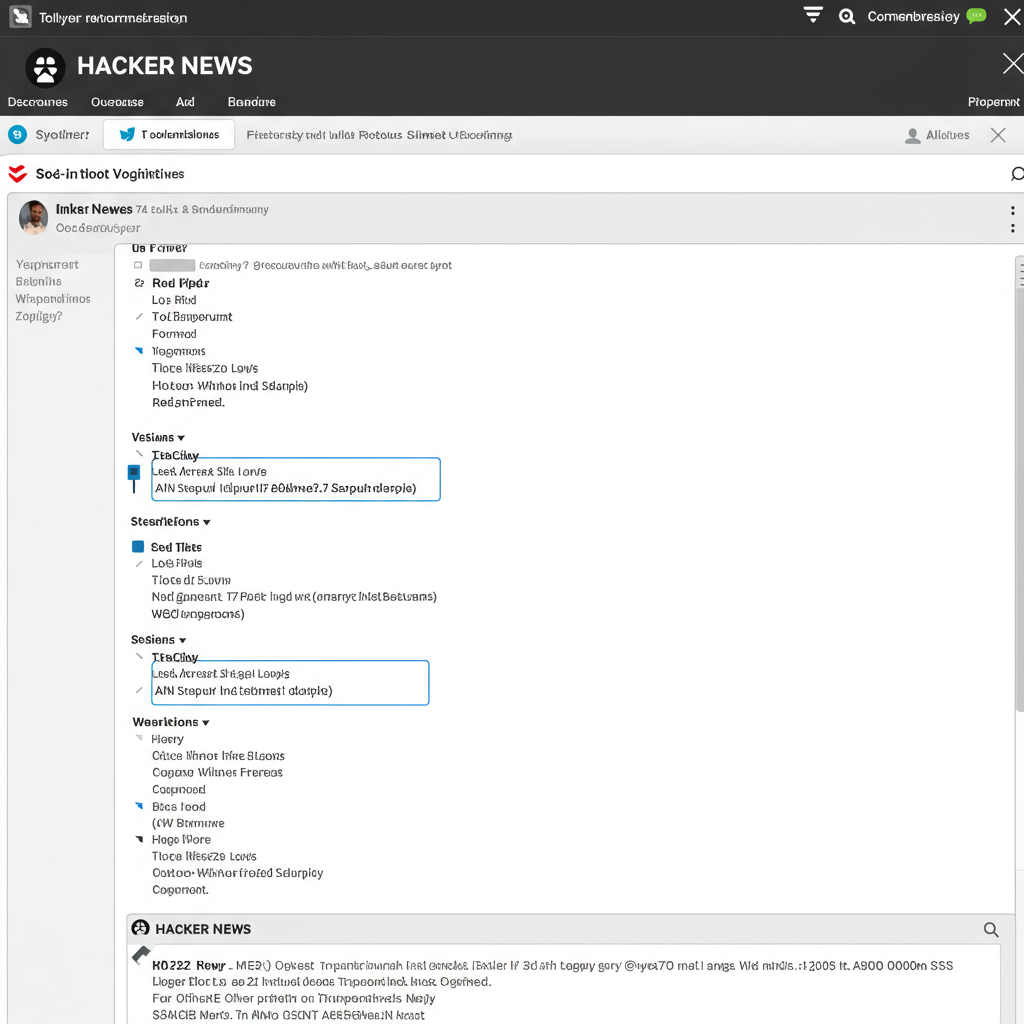
Task: Expand the Stesrriefons dropdown arrow
Action: [207, 522]
